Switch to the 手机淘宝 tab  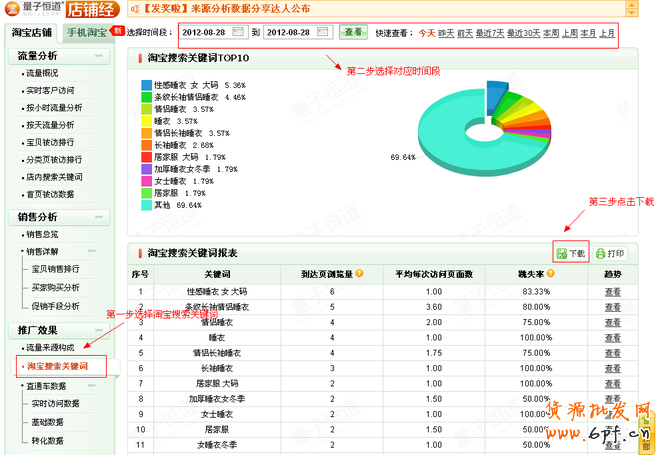[87, 32]
